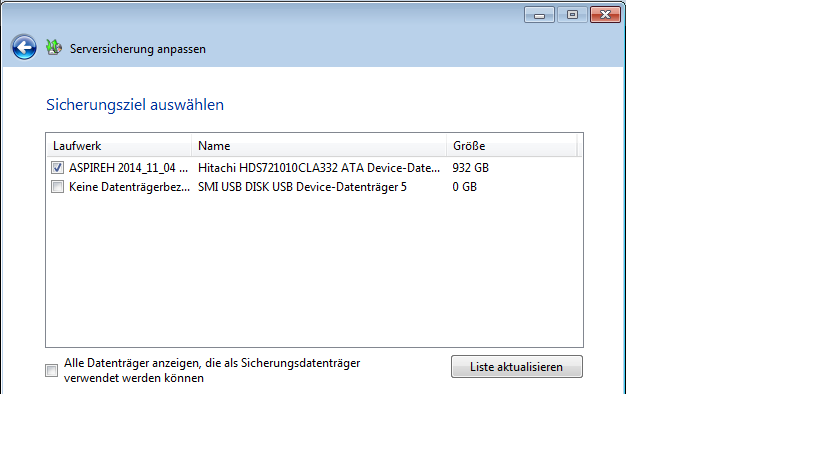Click the 0 GB size value

(x=464, y=187)
